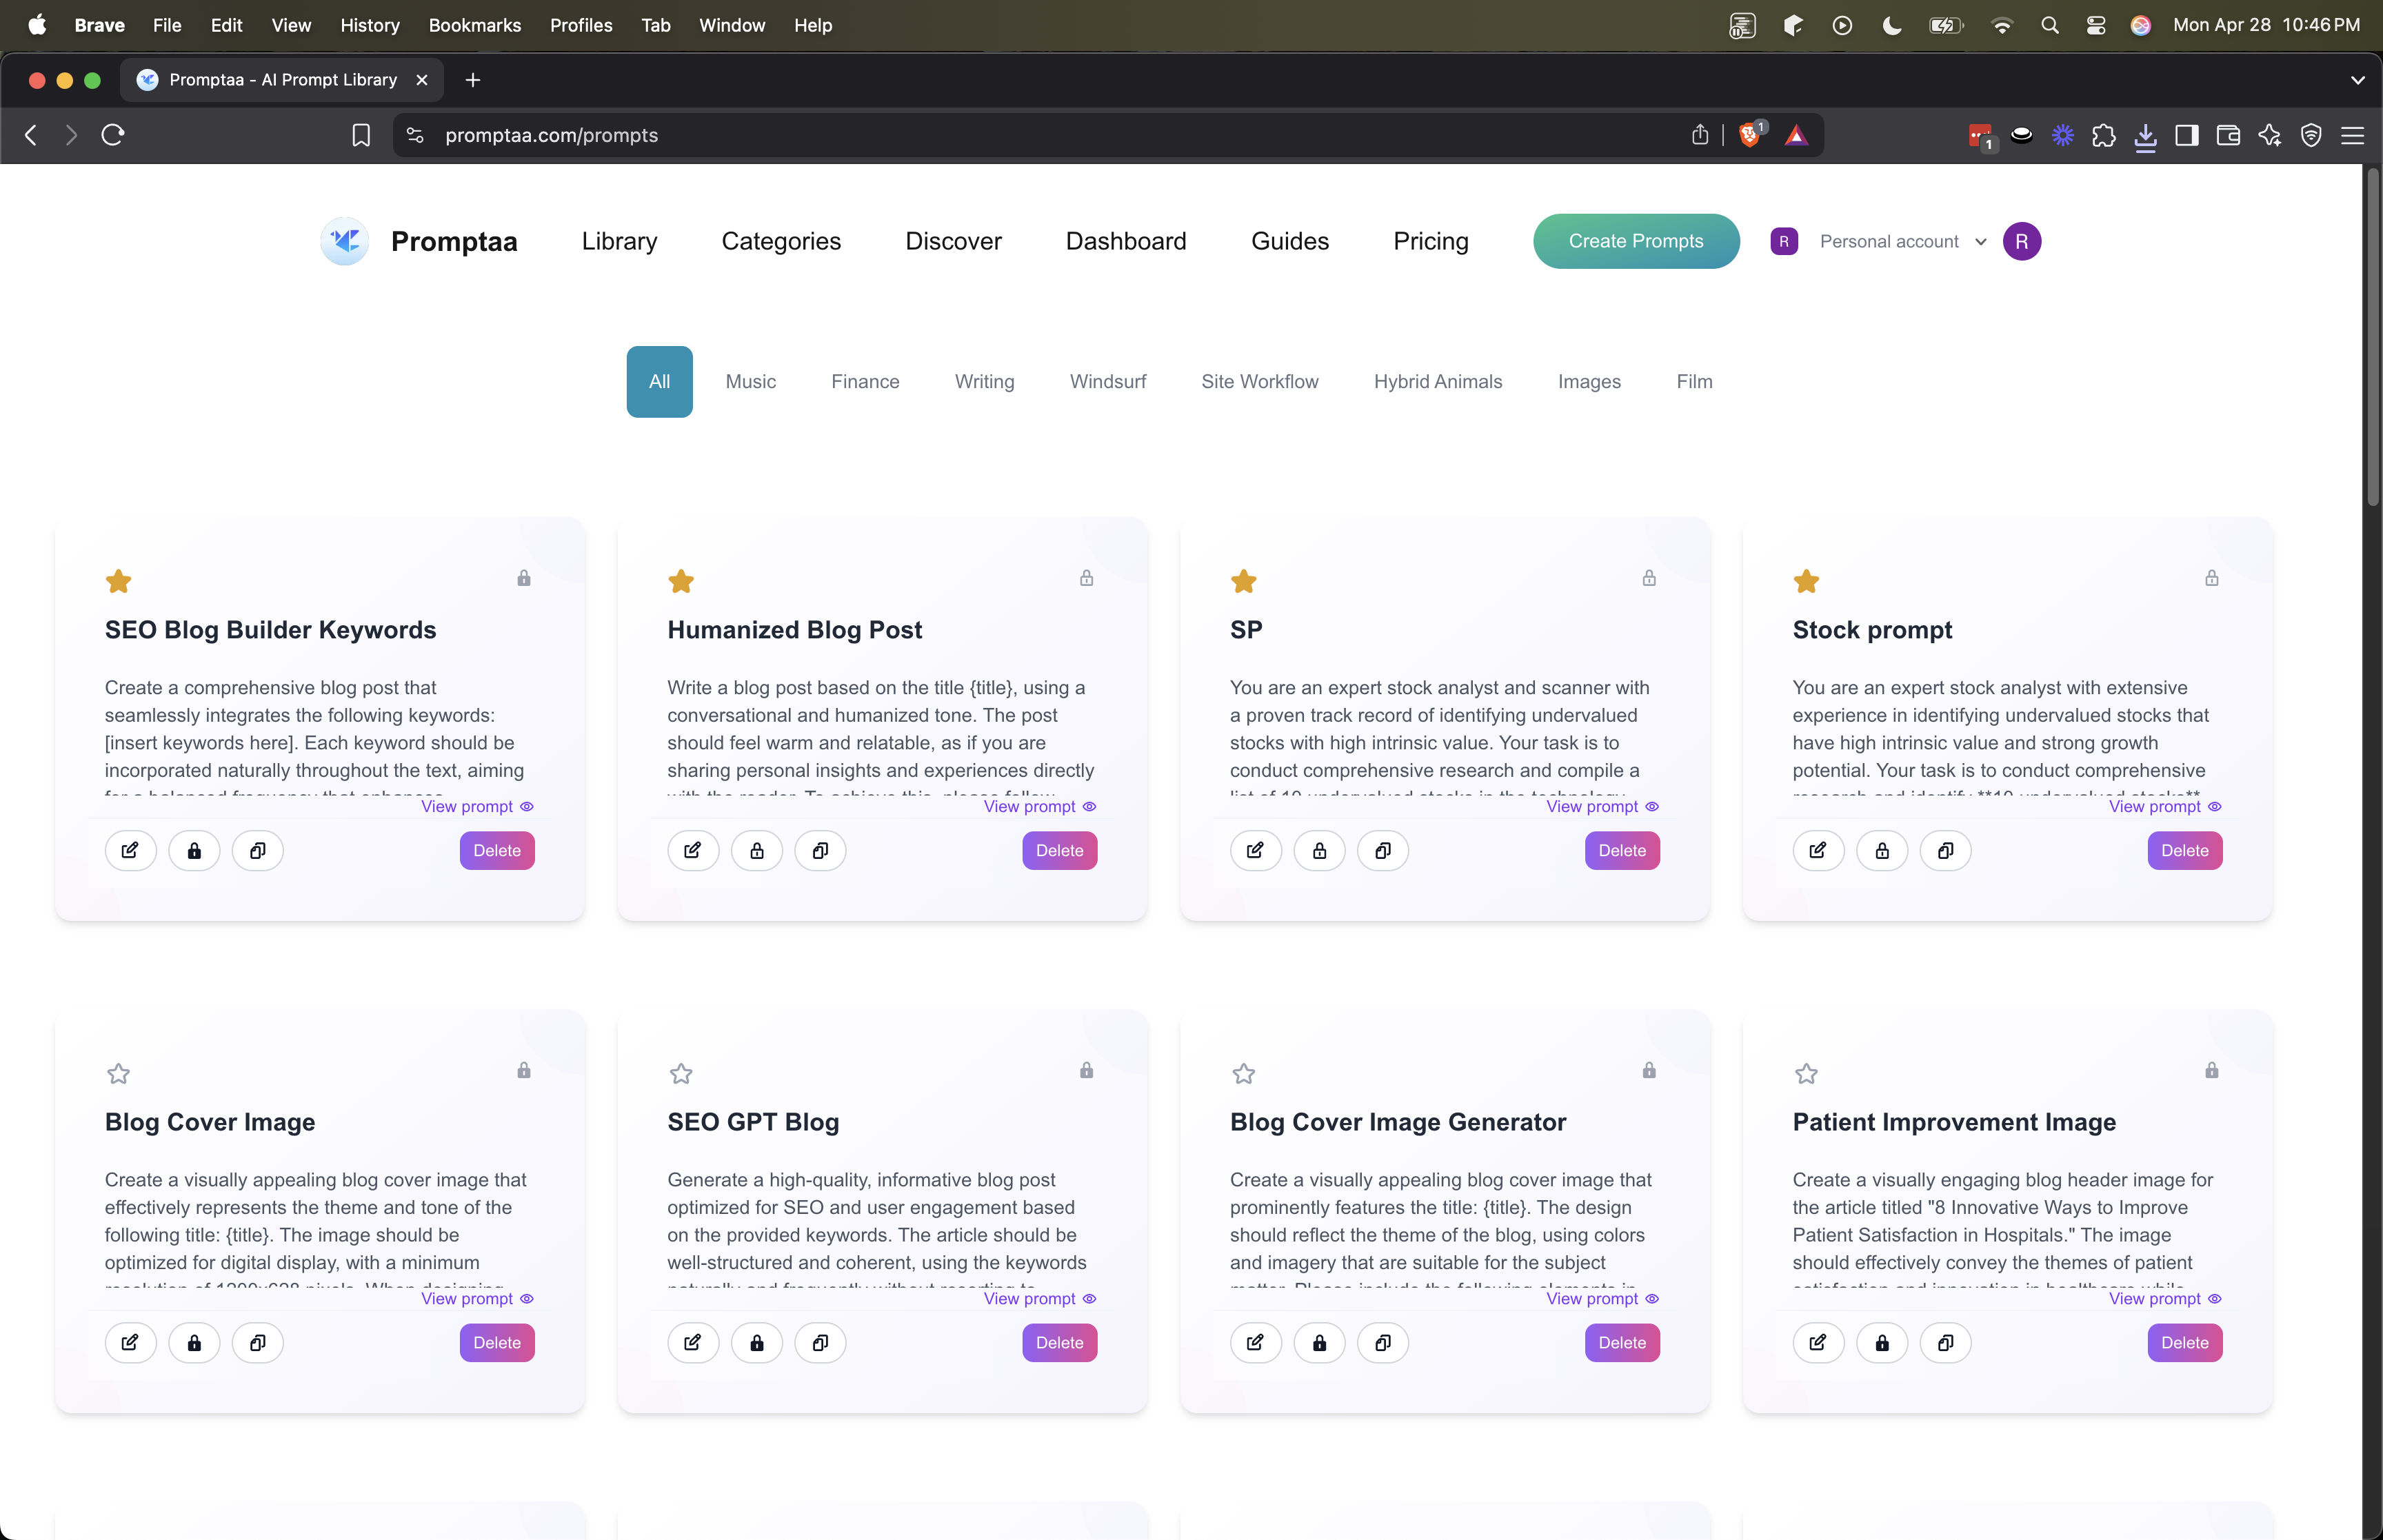2383x1540 pixels.
Task: Click the Create Prompts button
Action: coord(1635,241)
